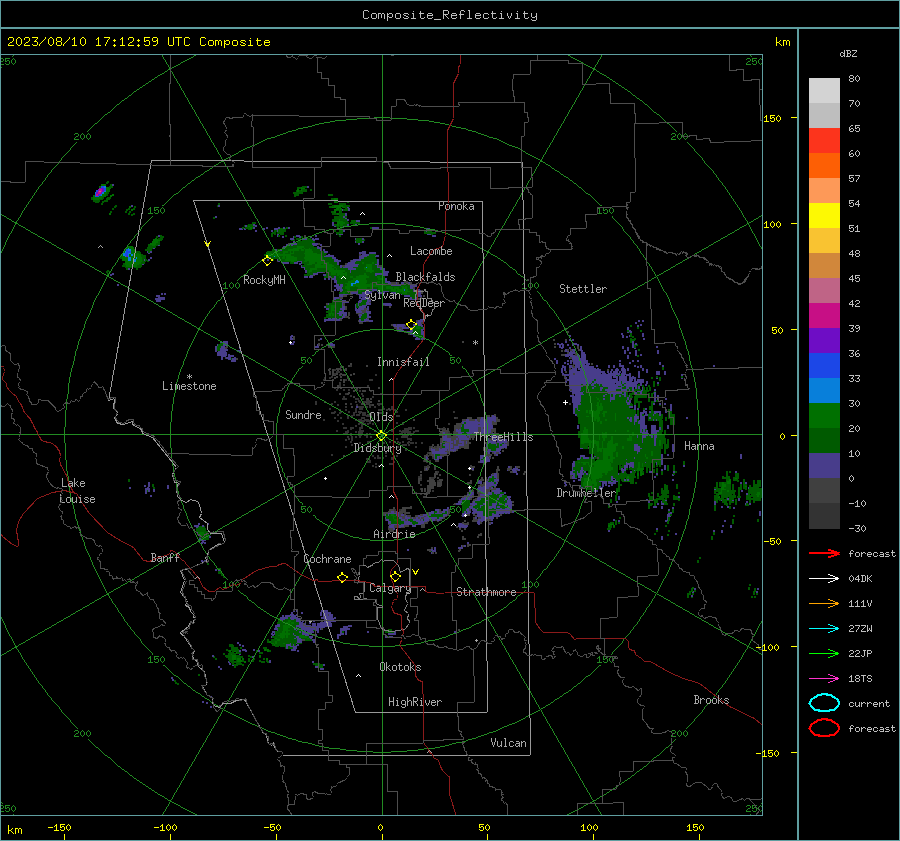Click the red forecast ellipse in legend
This screenshot has width=900, height=841.
coord(824,728)
